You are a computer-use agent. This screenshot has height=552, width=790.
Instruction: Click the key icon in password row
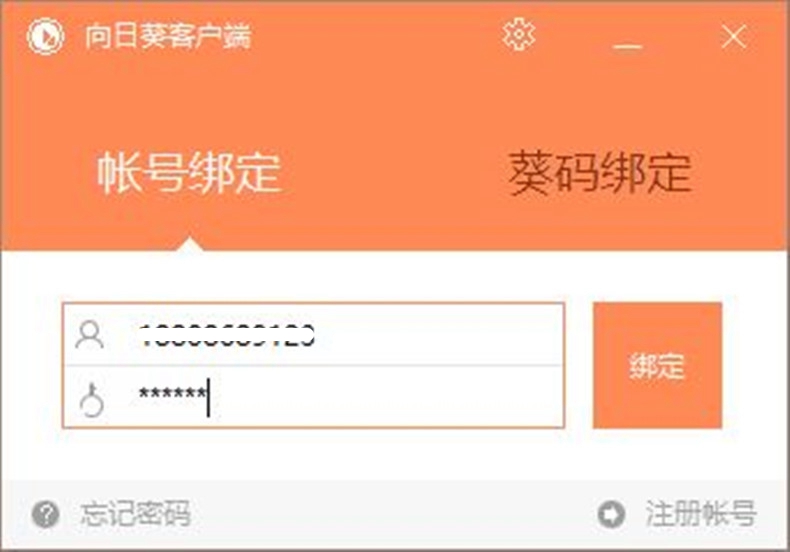point(92,400)
